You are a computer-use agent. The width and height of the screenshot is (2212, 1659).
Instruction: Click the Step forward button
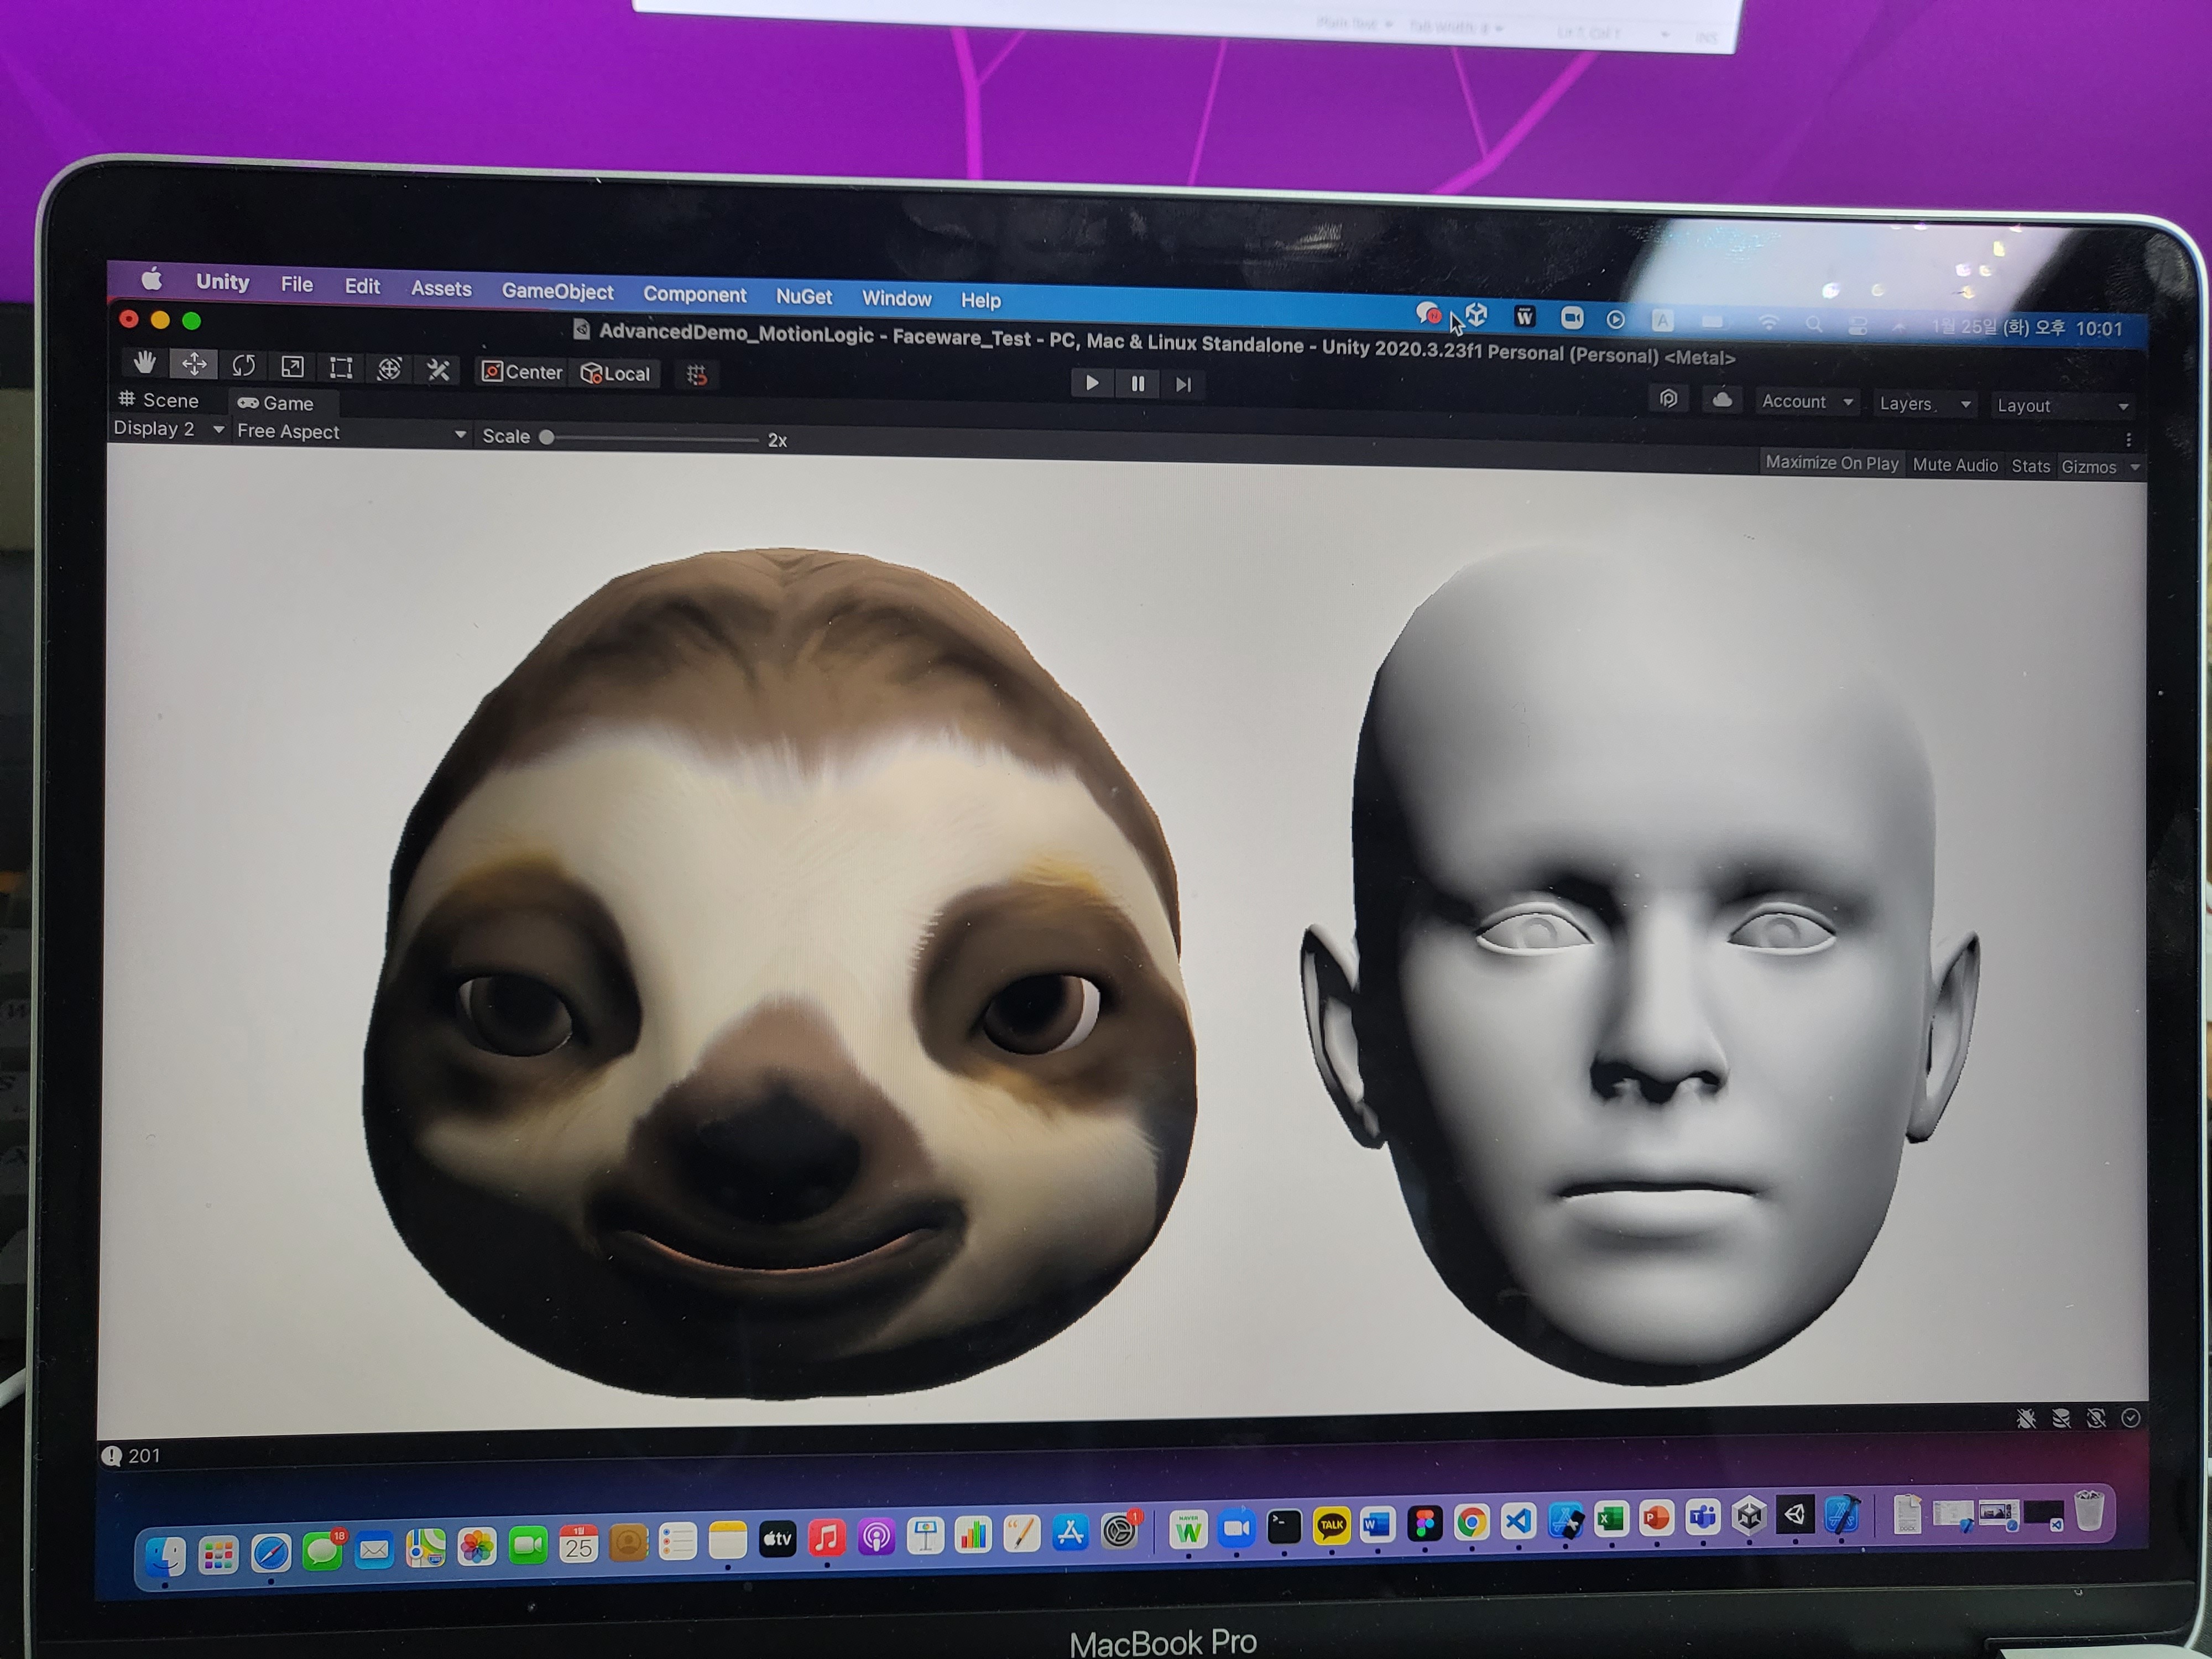1183,385
